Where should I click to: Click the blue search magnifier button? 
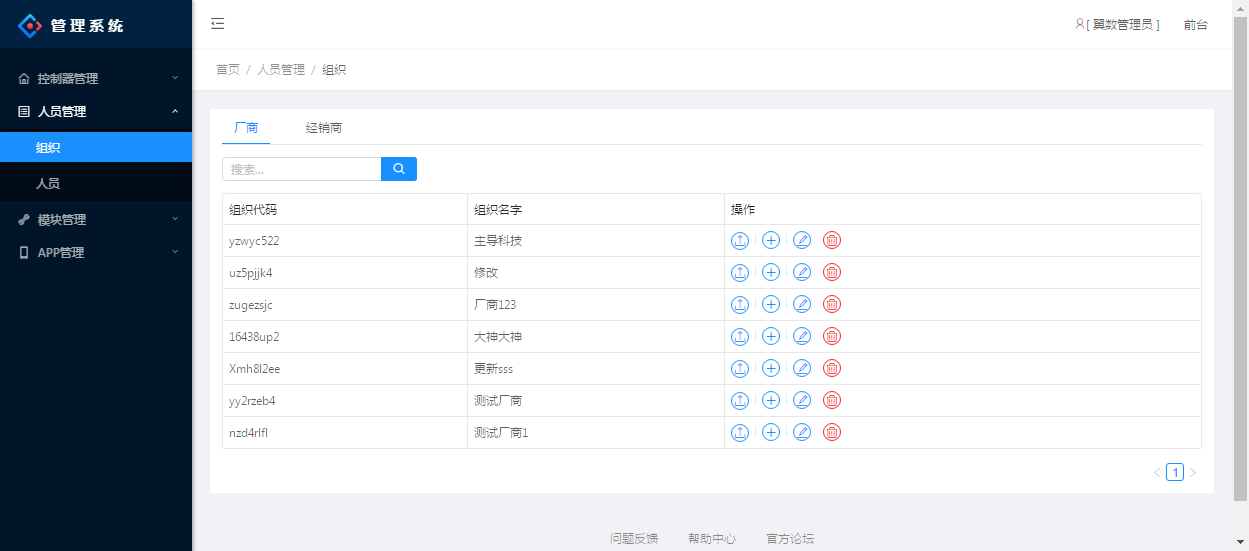(399, 169)
